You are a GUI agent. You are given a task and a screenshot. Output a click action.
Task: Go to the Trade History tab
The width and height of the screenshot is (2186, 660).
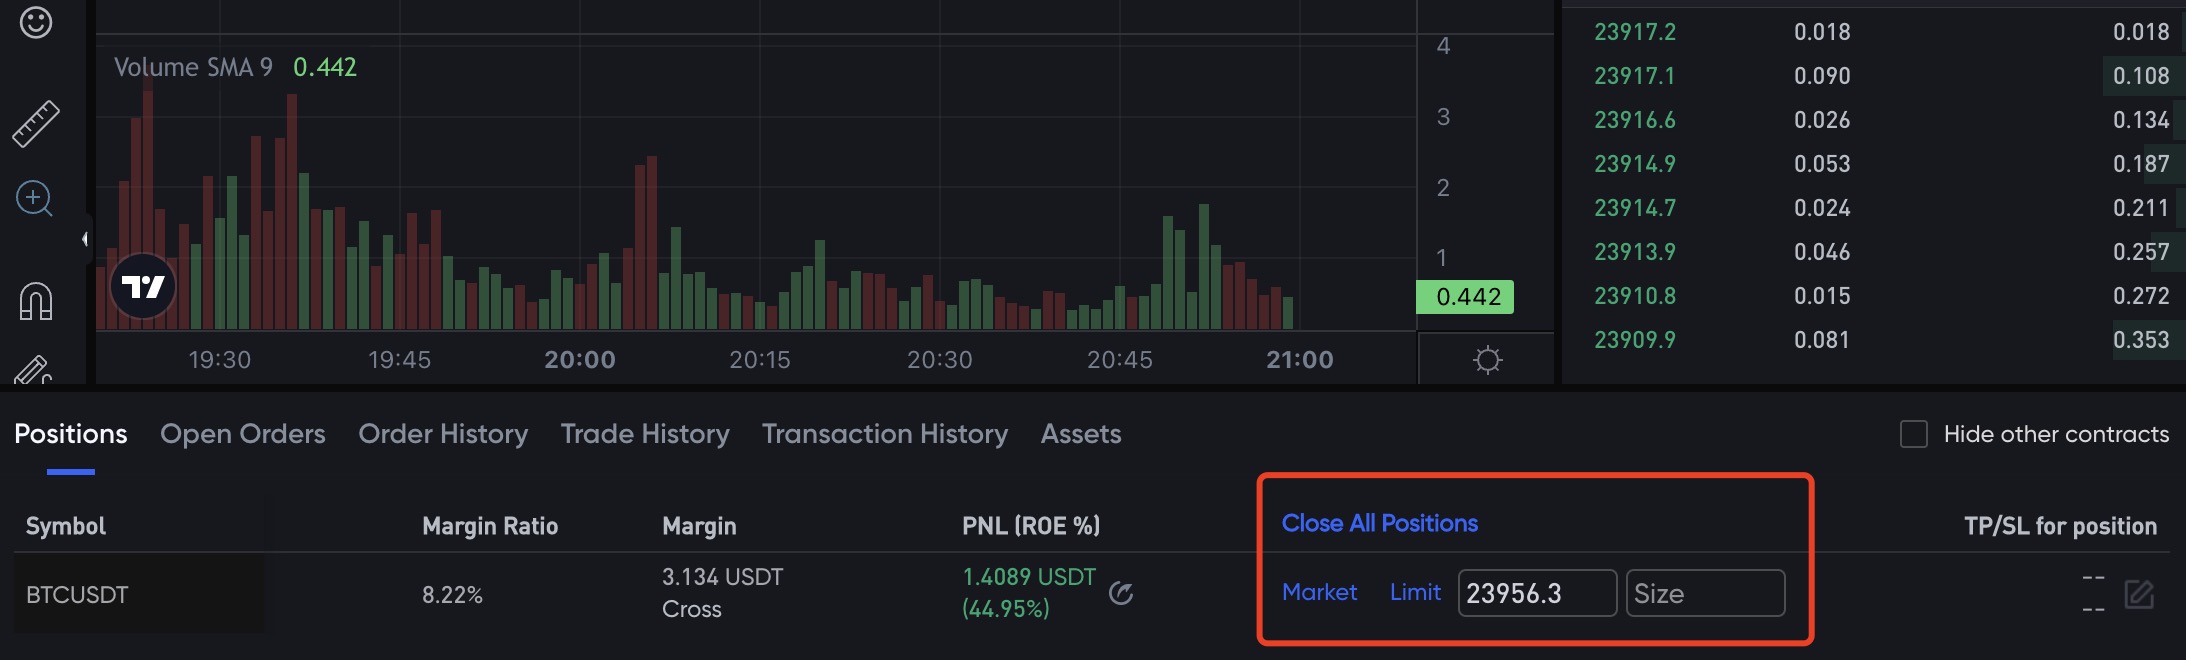645,434
